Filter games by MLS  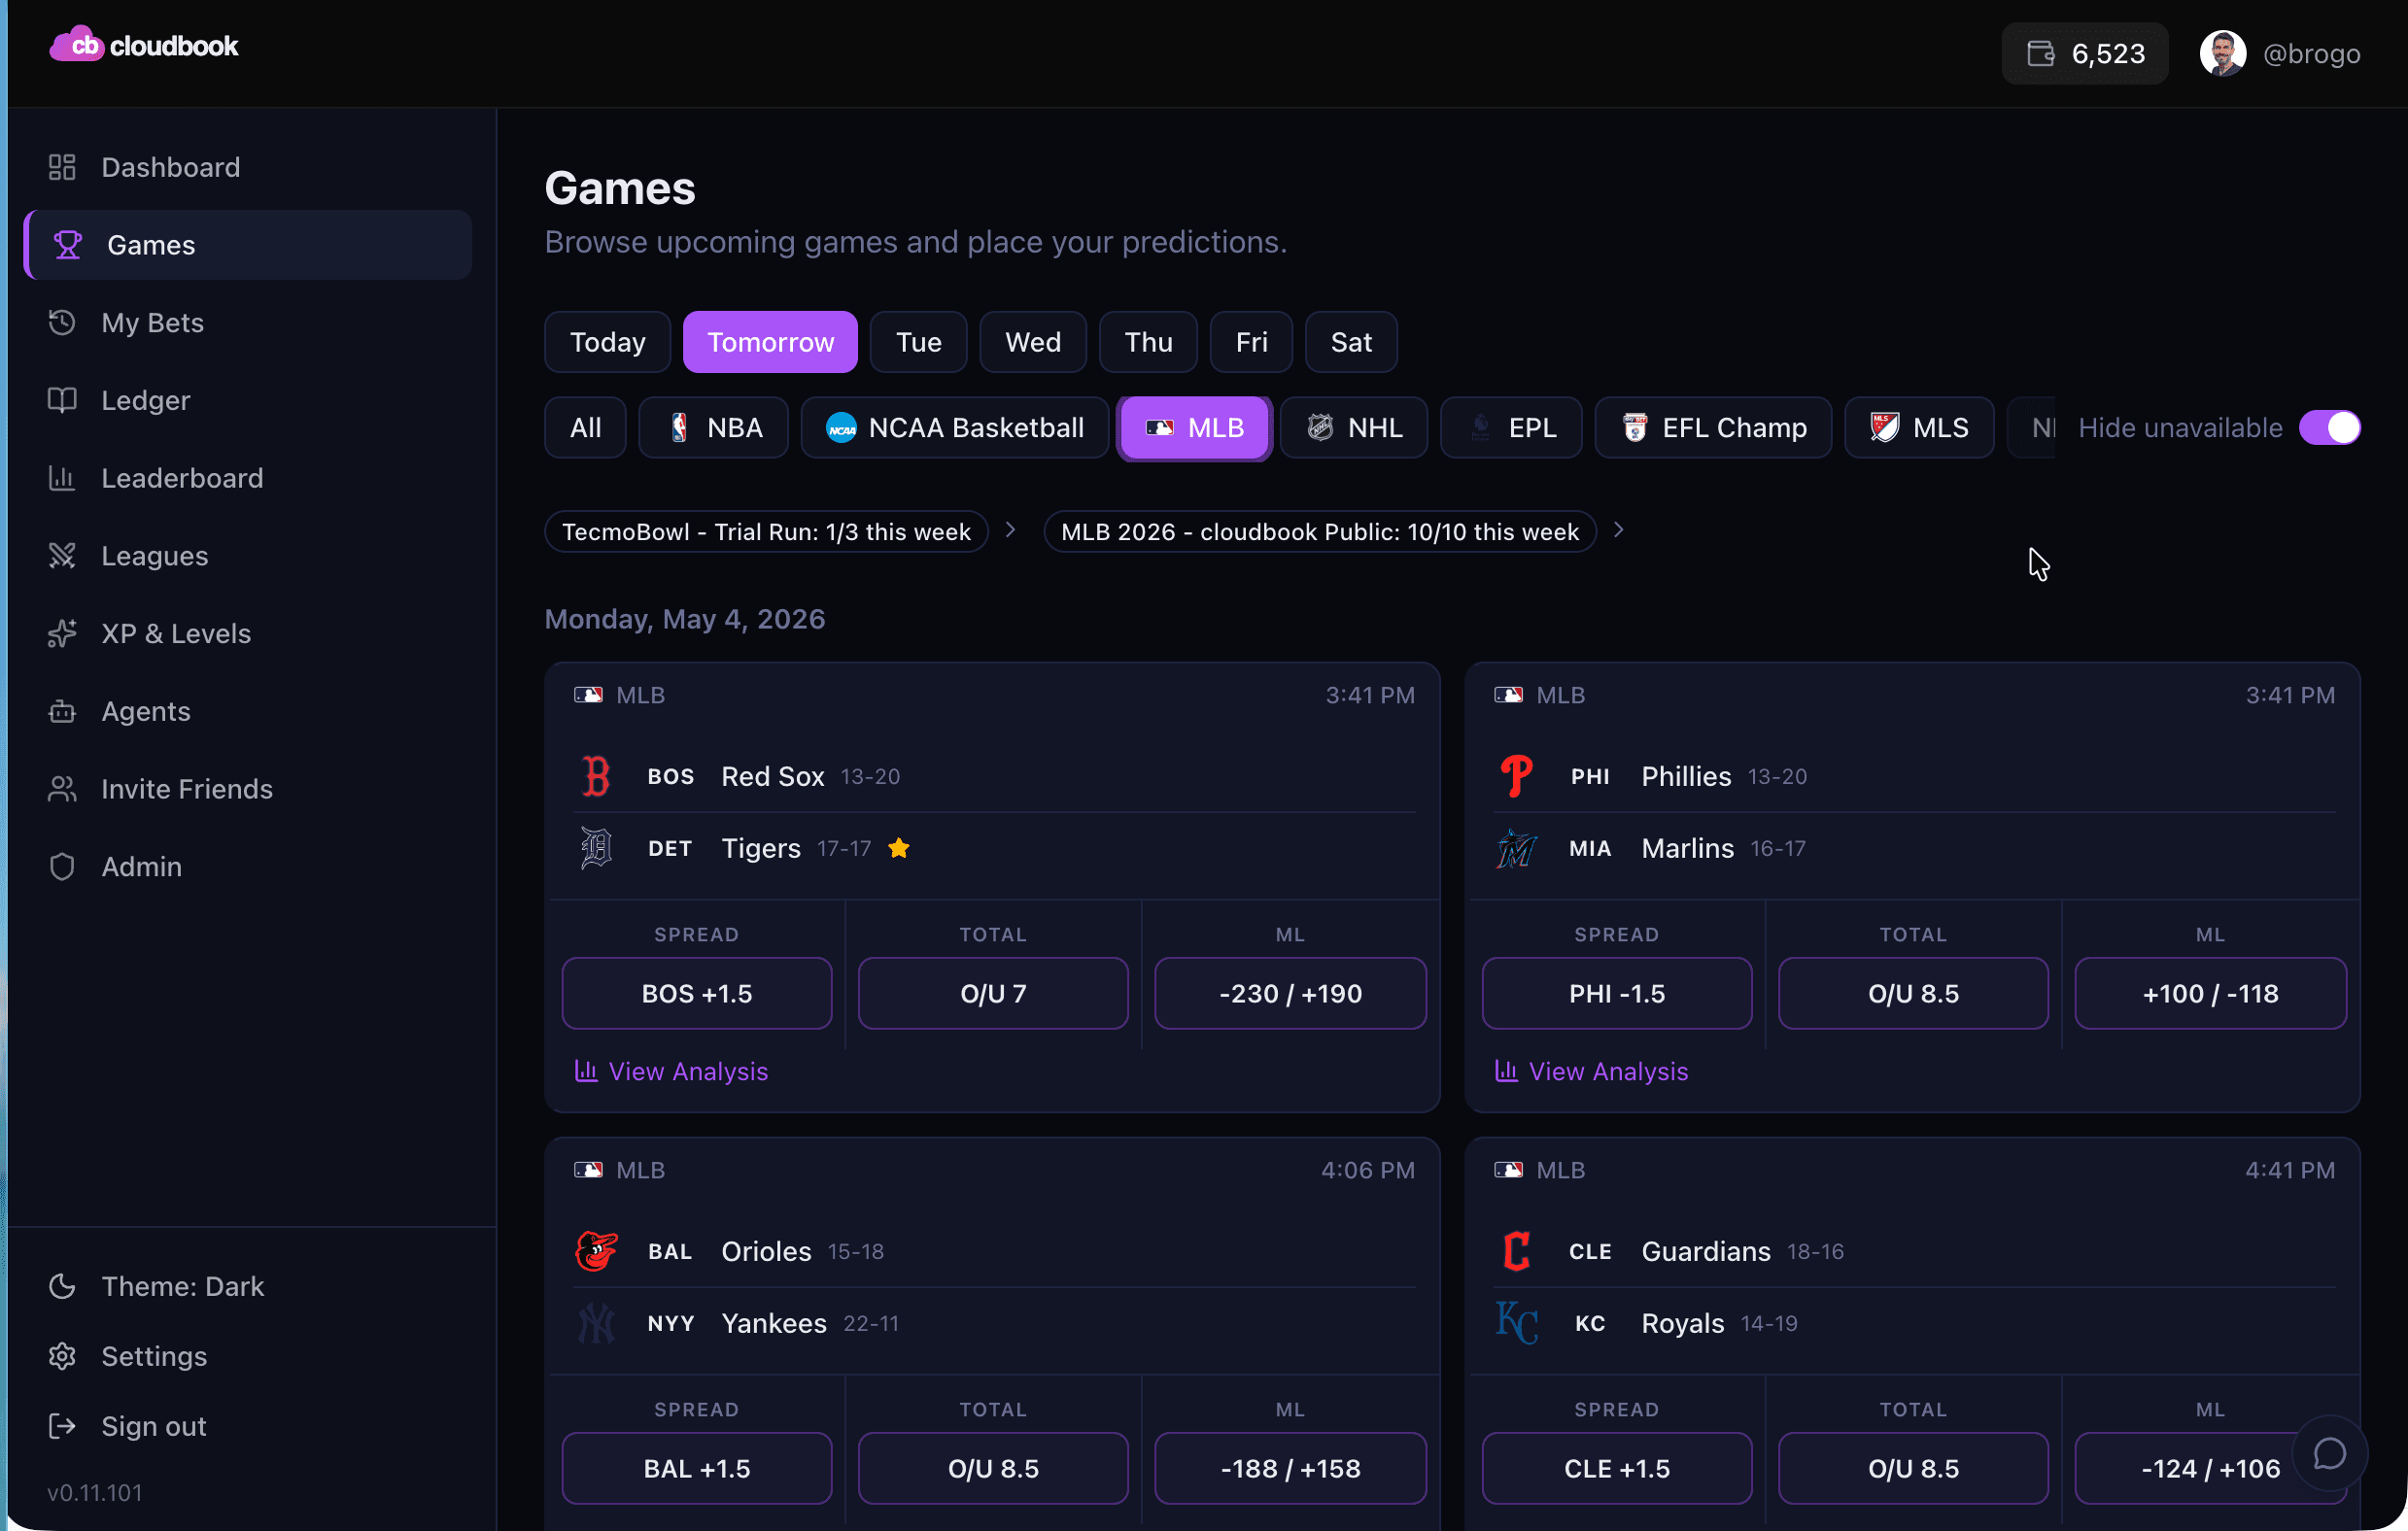coord(1919,428)
